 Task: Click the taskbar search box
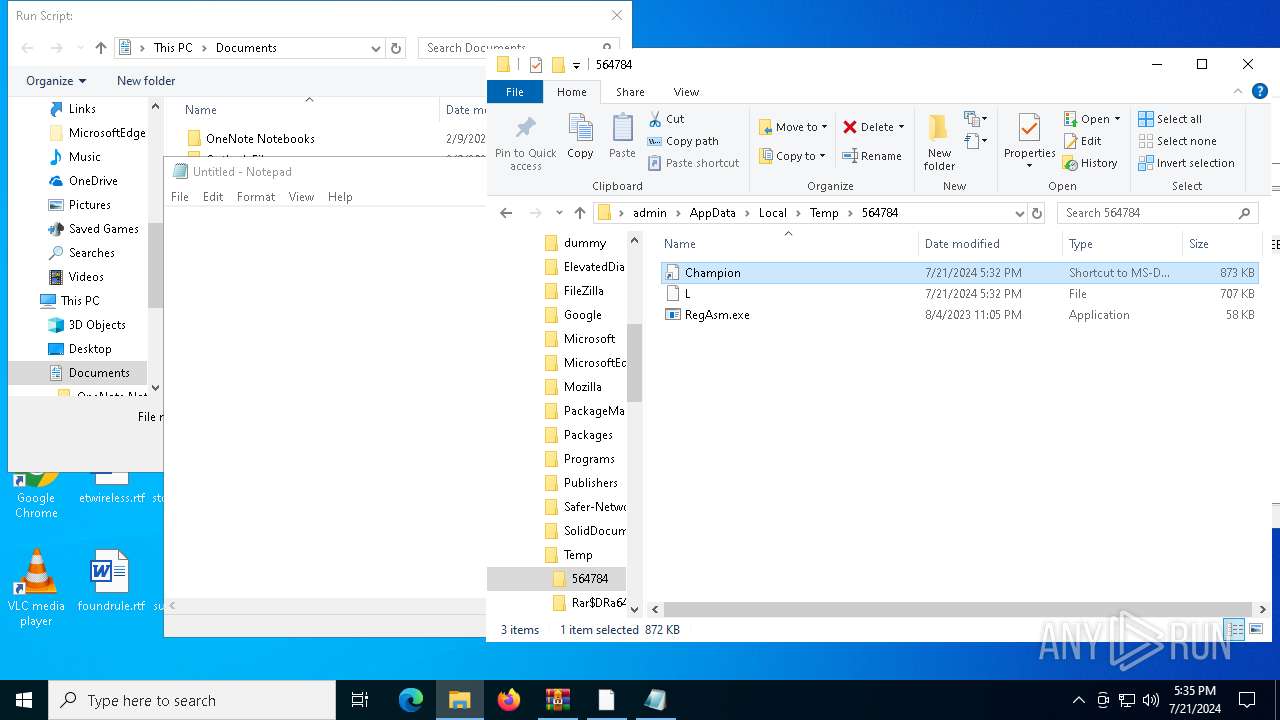point(192,700)
